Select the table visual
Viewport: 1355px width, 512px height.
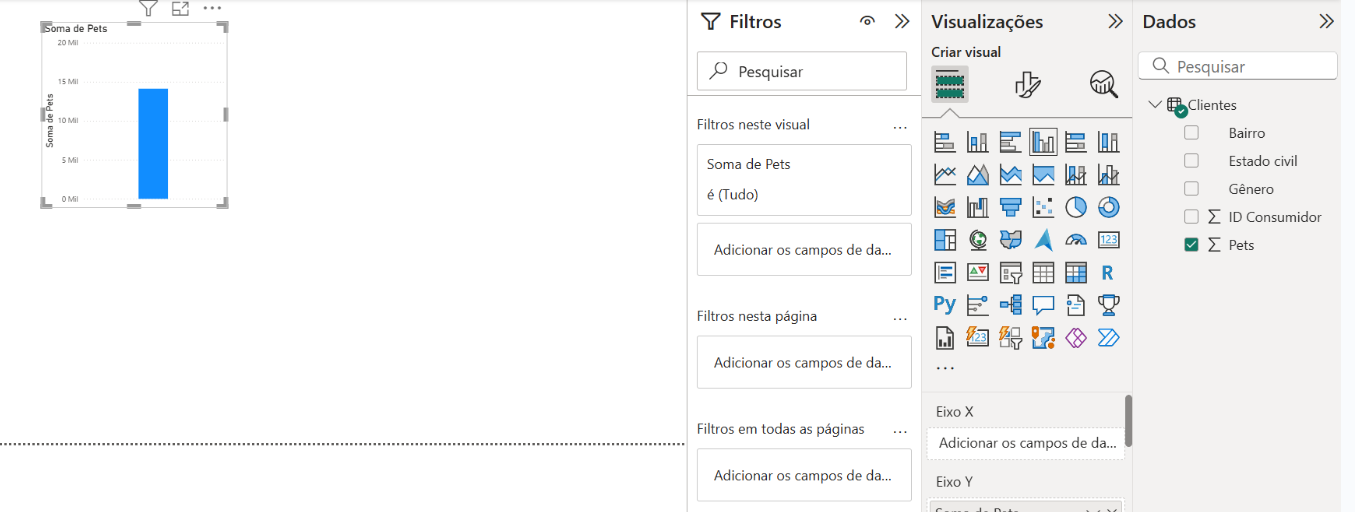(1043, 272)
